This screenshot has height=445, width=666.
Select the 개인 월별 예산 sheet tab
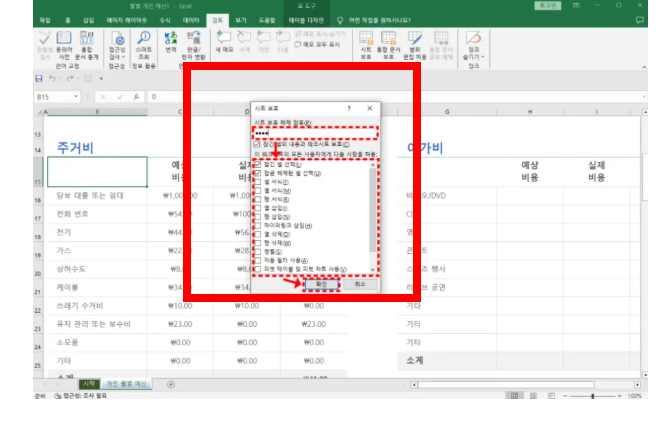point(126,384)
